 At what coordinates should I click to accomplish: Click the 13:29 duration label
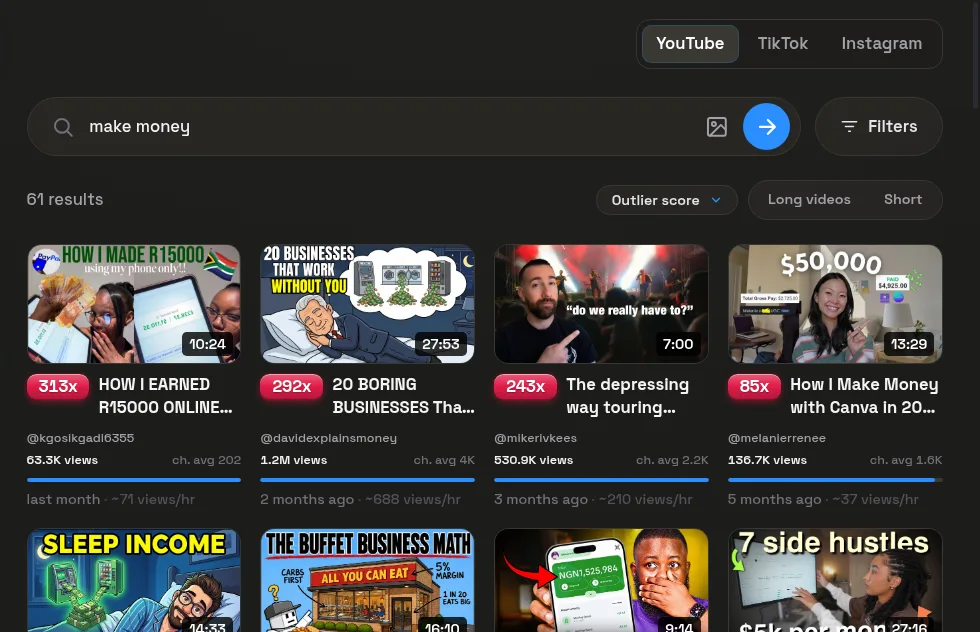(909, 344)
